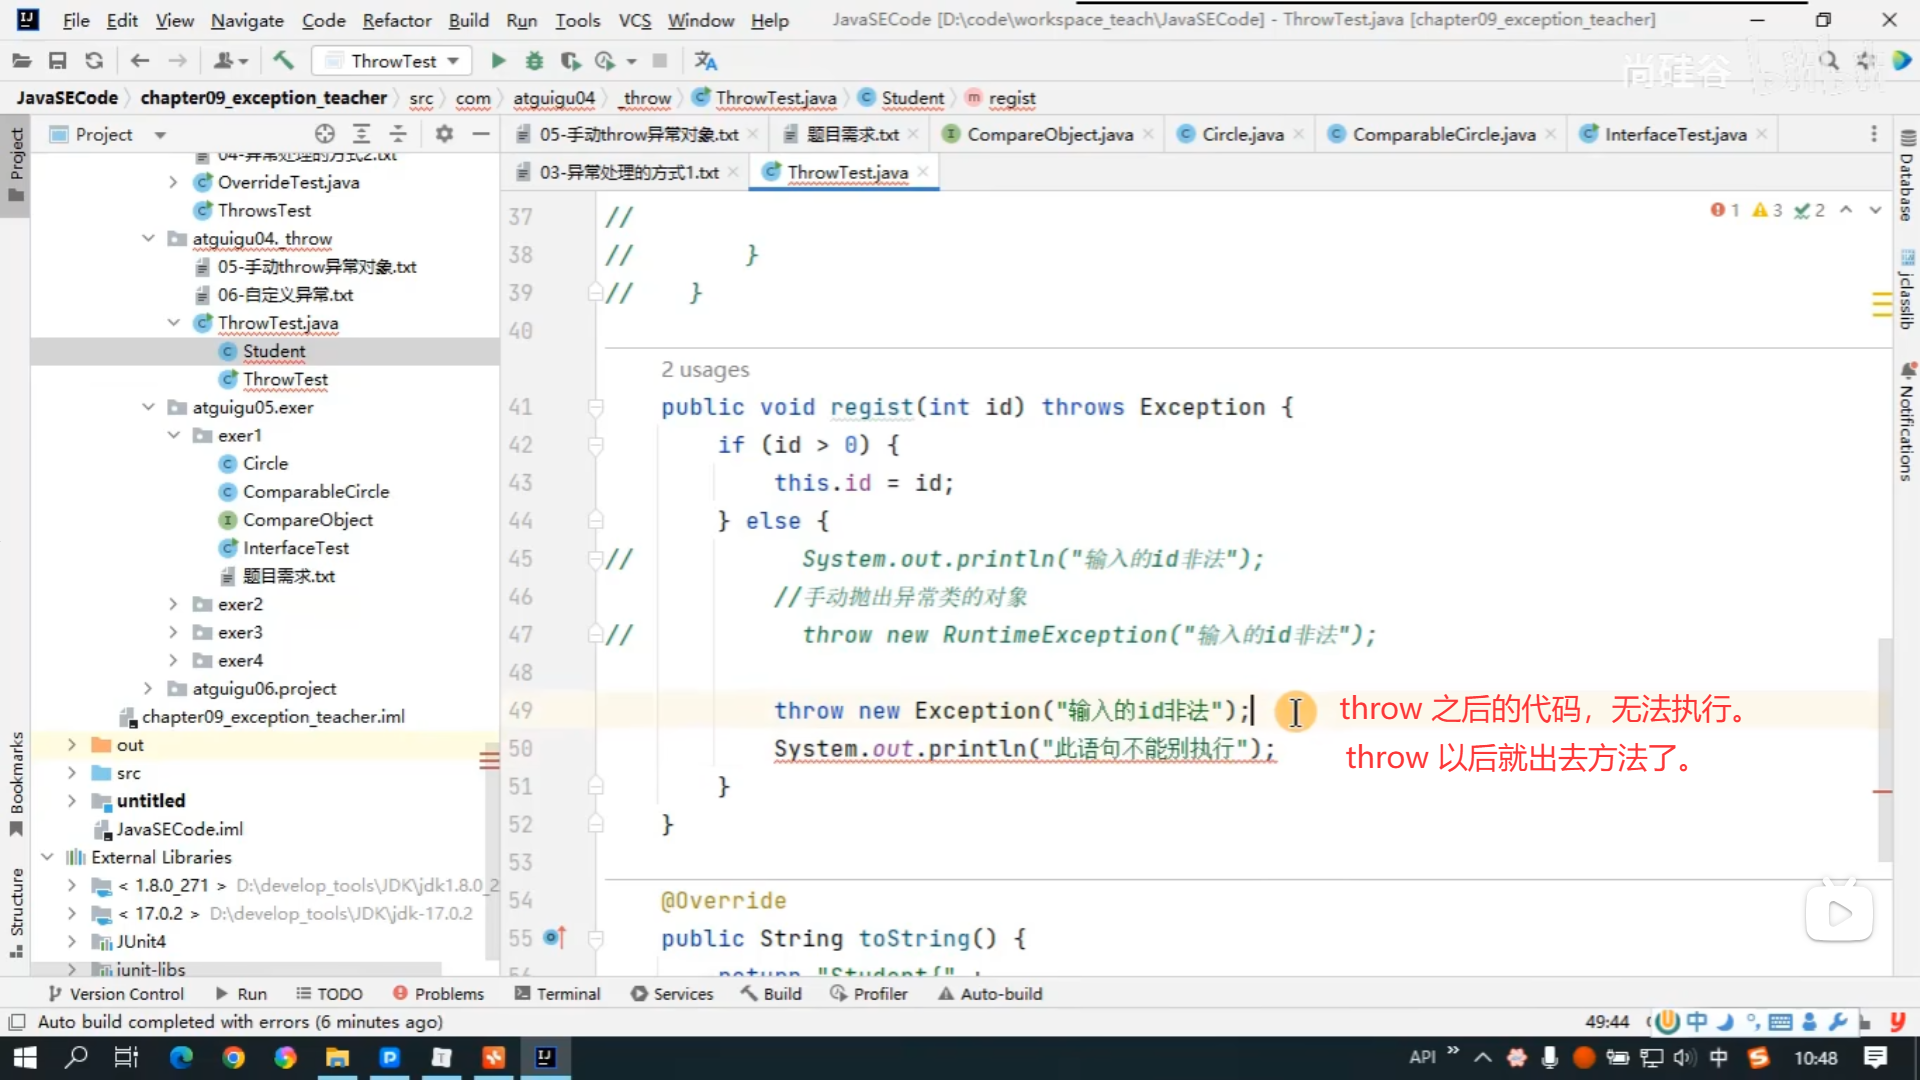This screenshot has width=1920, height=1080.
Task: Switch to the Circle.java editor tab
Action: 1242,134
